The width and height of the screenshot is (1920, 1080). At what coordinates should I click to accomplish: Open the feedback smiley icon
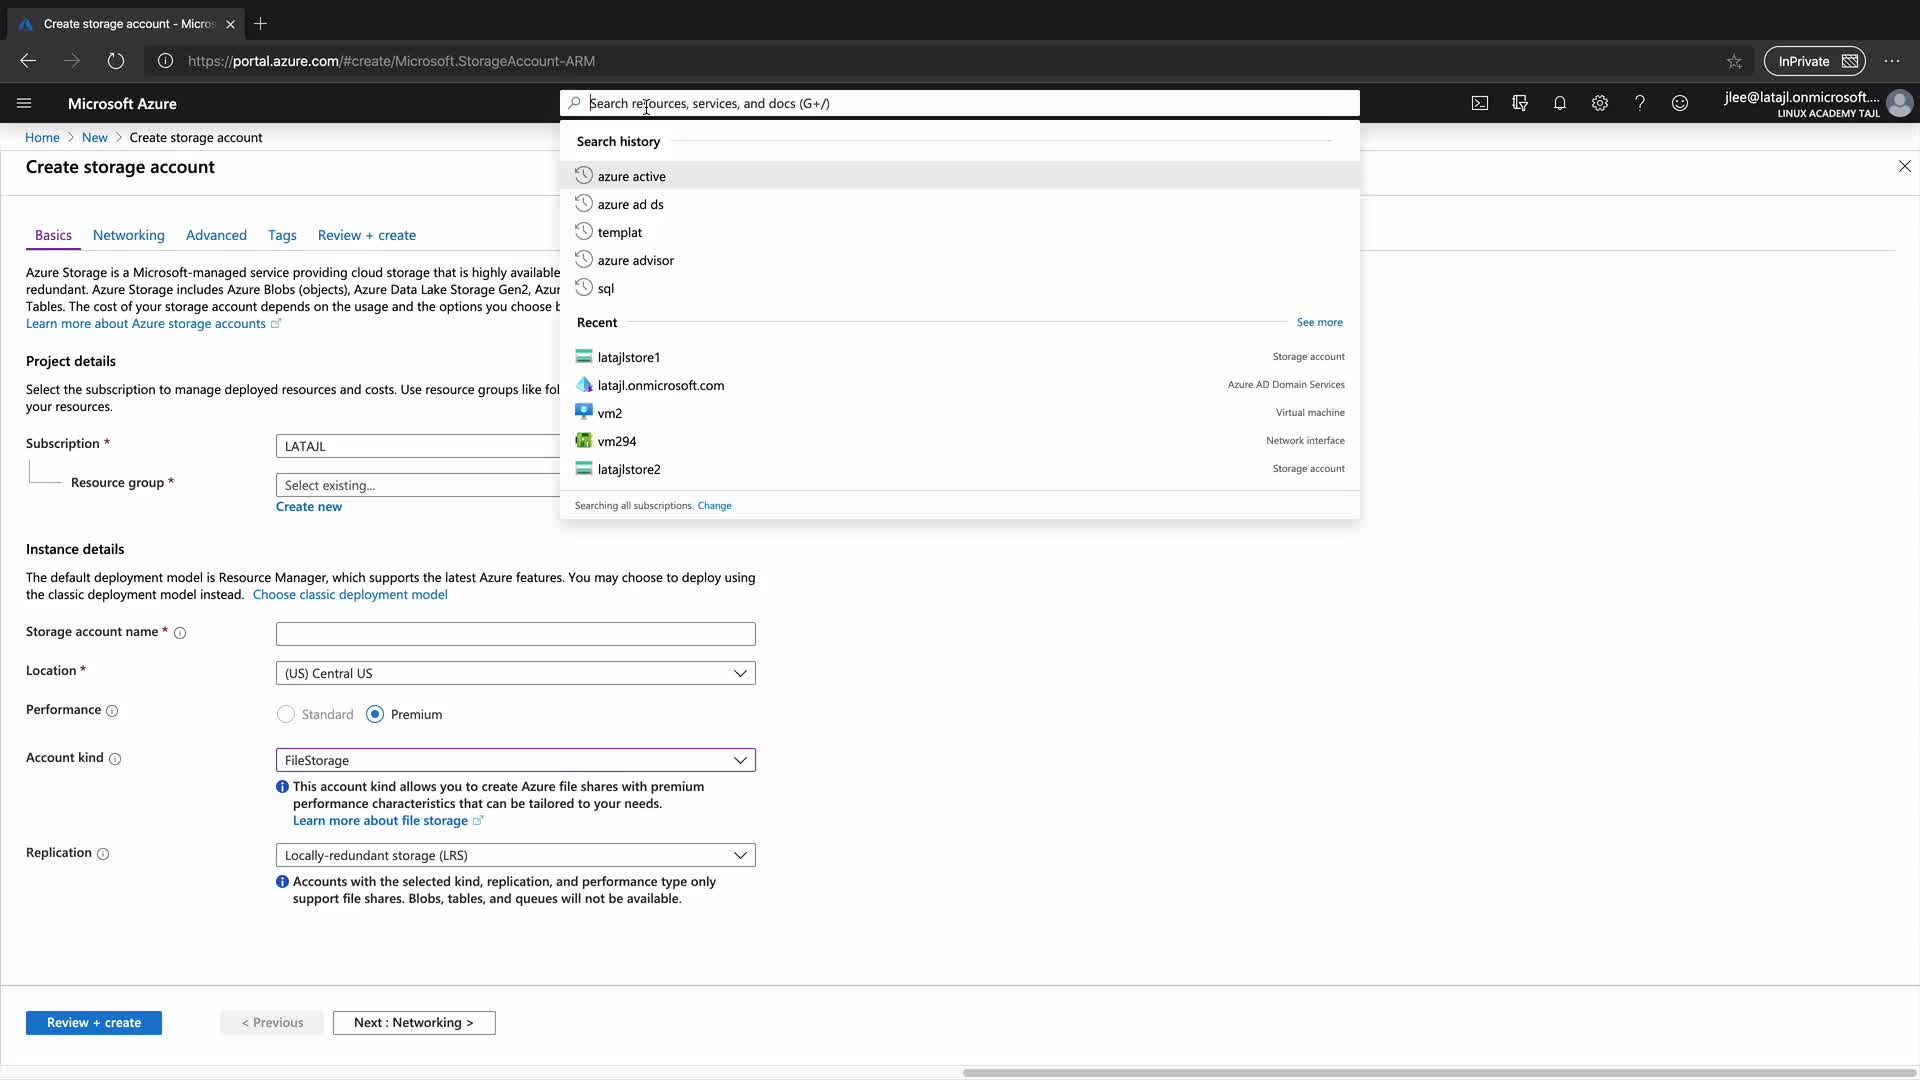pyautogui.click(x=1680, y=103)
